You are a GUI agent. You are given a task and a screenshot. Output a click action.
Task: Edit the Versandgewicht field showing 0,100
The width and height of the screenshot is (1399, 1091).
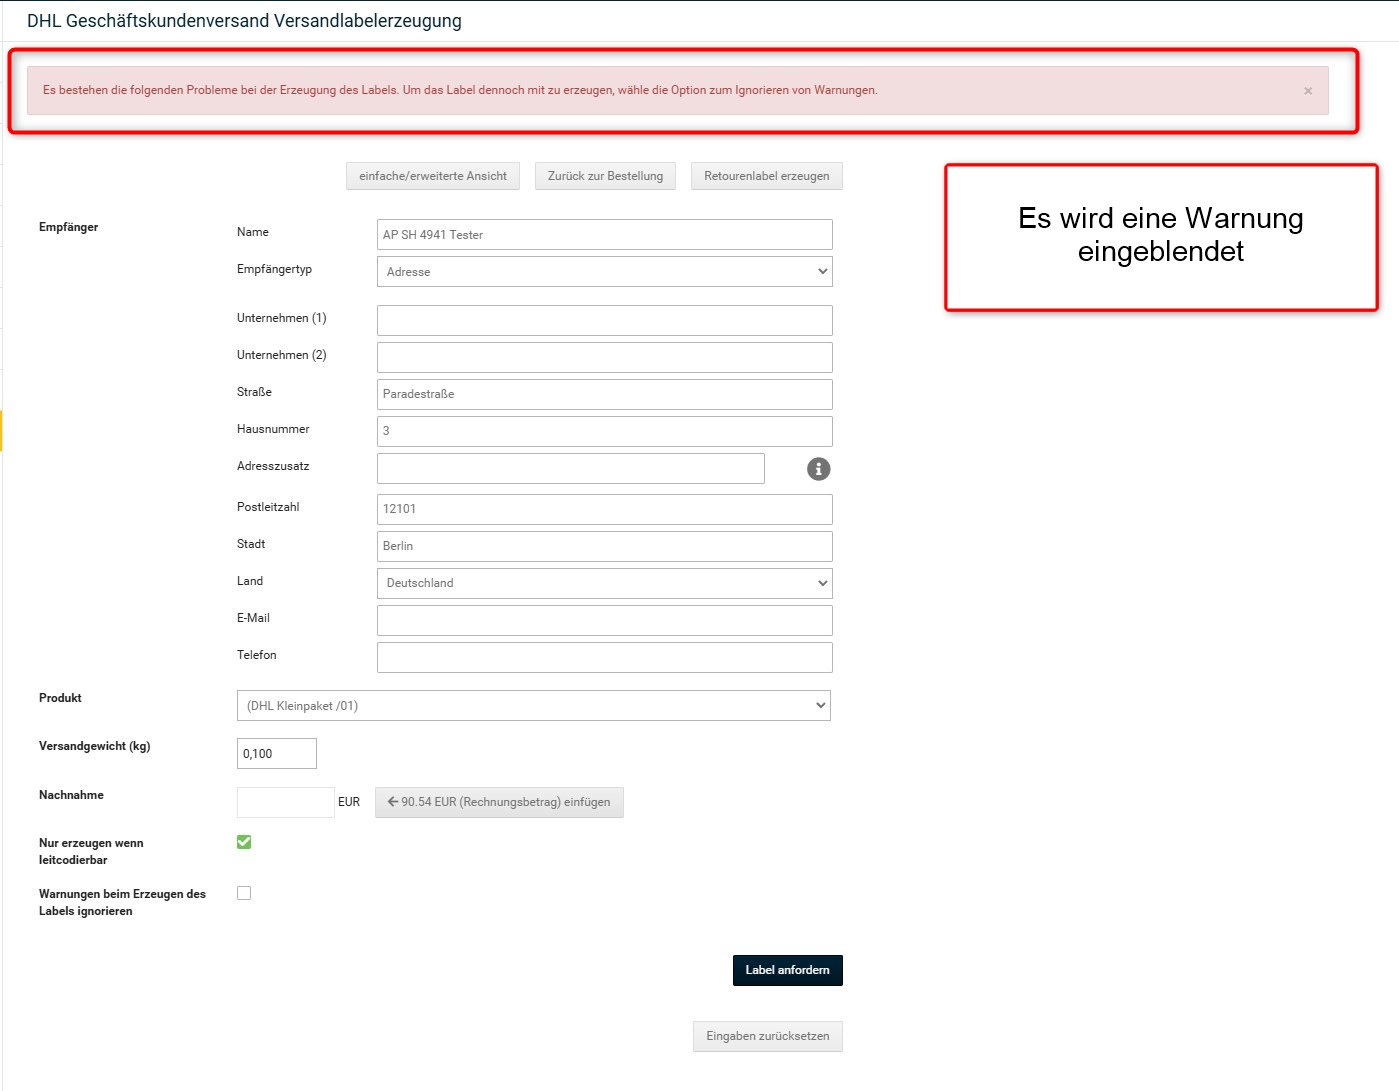tap(277, 754)
